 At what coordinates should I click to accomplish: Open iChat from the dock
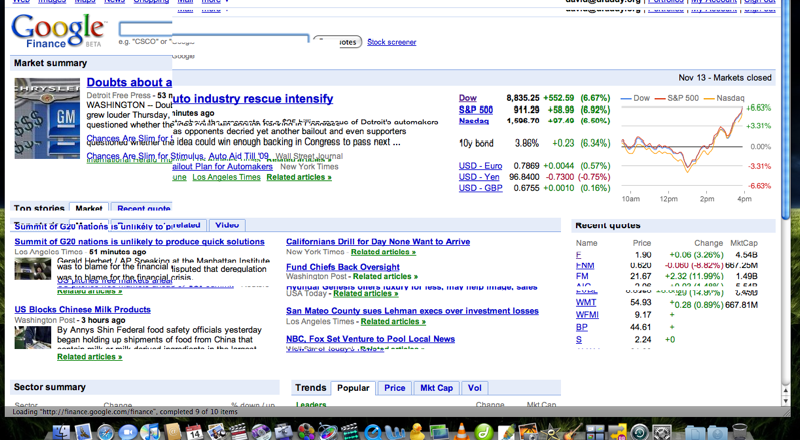(x=128, y=432)
